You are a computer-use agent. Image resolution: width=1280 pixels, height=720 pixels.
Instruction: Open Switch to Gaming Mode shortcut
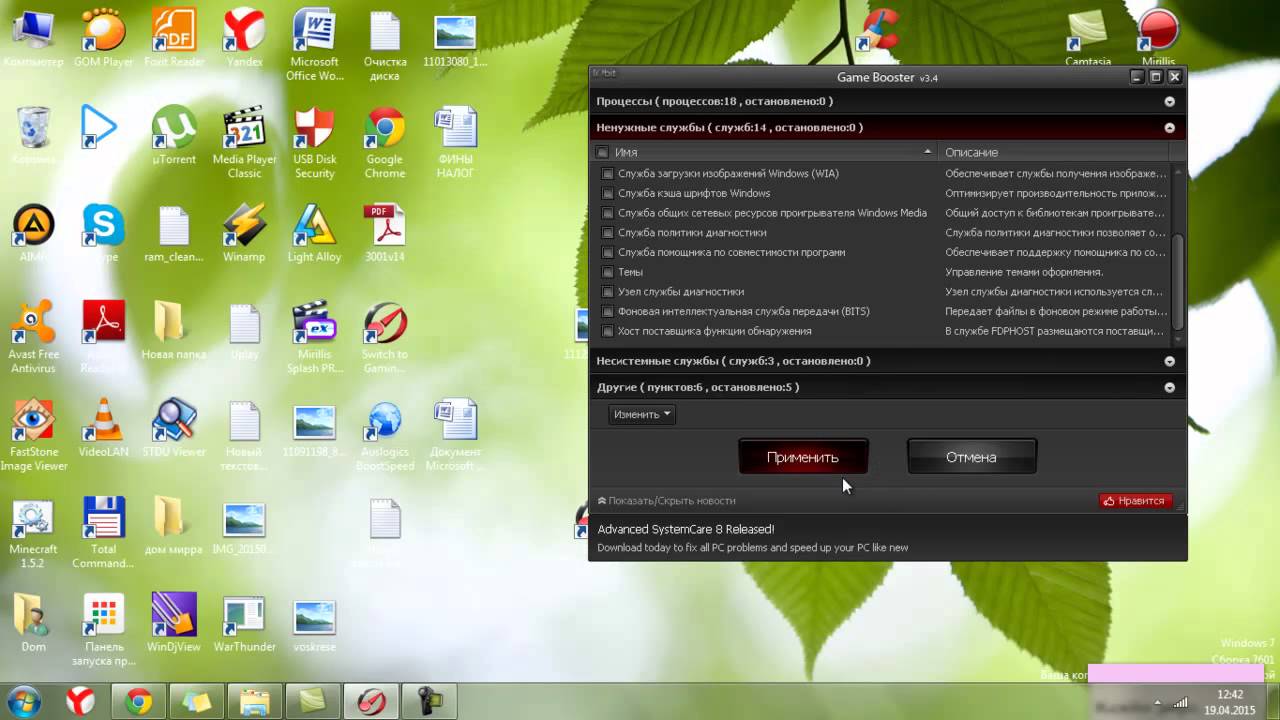(x=385, y=338)
